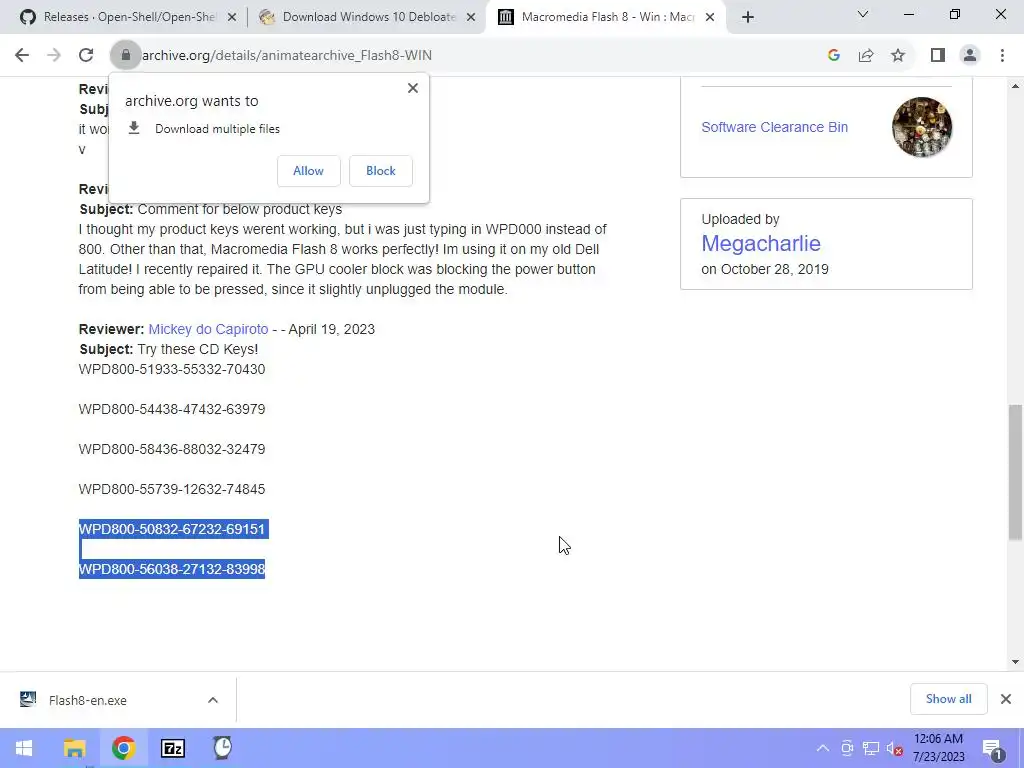1024x768 pixels.
Task: Click the Chrome taskbar icon
Action: [x=123, y=748]
